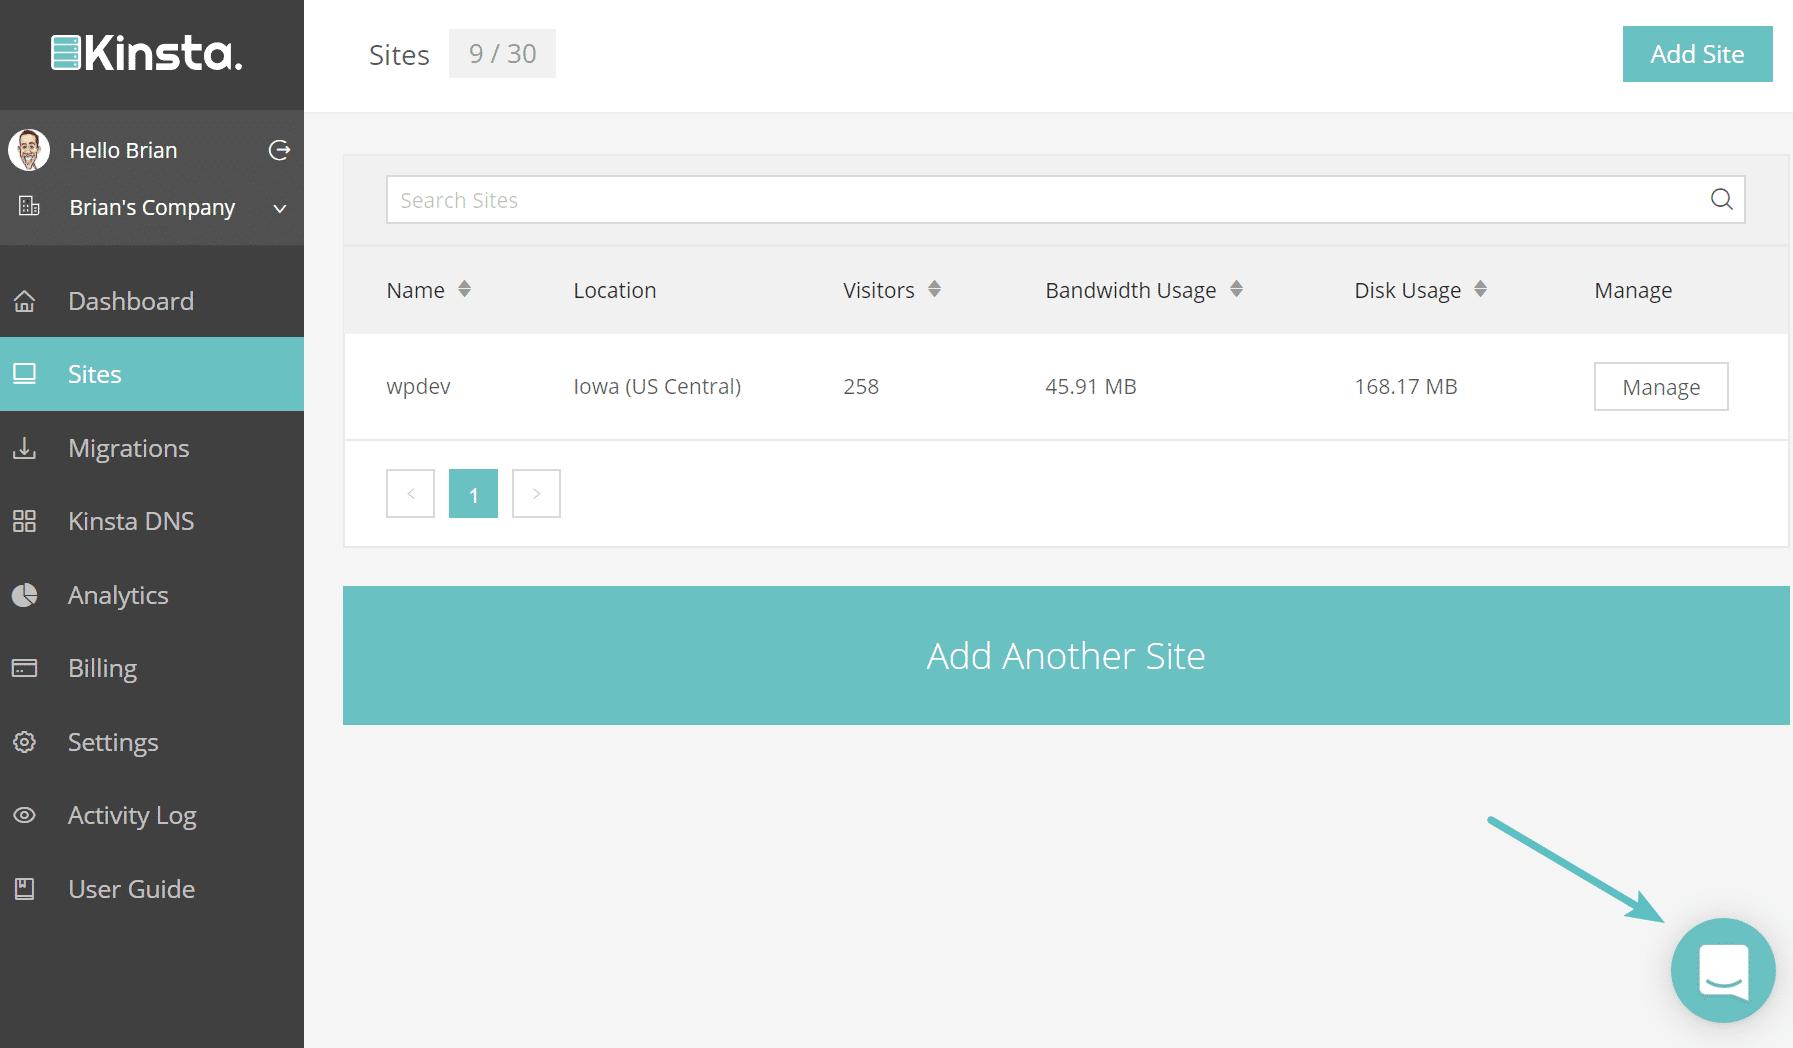This screenshot has height=1048, width=1793.
Task: Click inside the Search Sites field
Action: [x=900, y=199]
